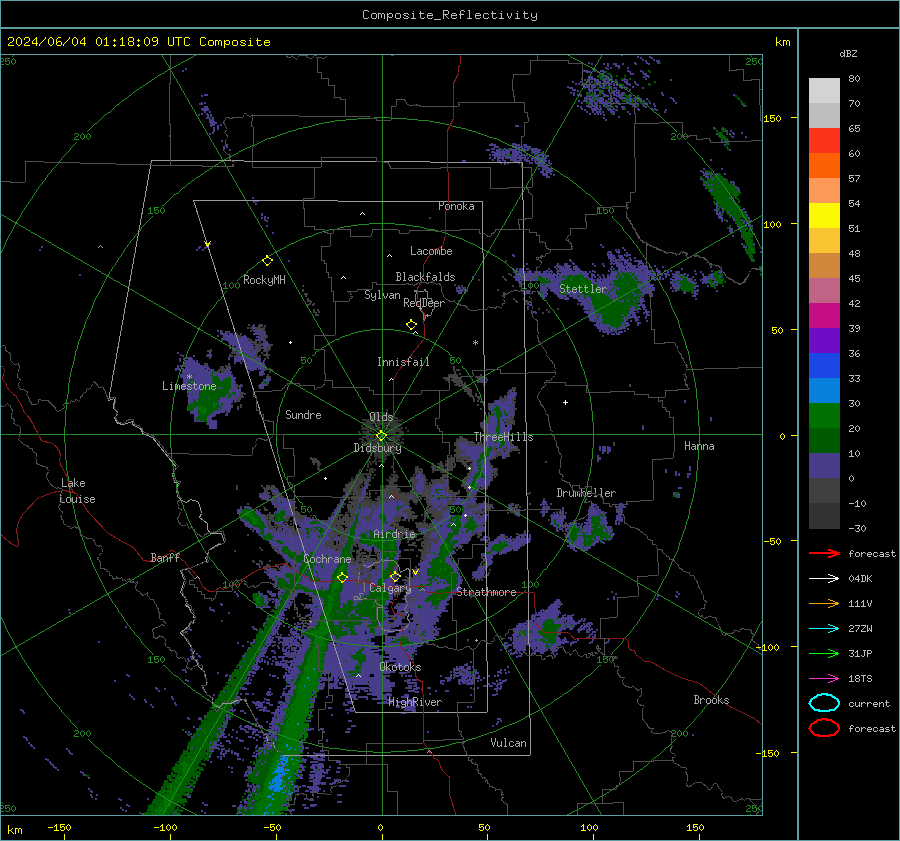Viewport: 900px width, 841px height.
Task: Click the Sylvan label
Action: 382,295
